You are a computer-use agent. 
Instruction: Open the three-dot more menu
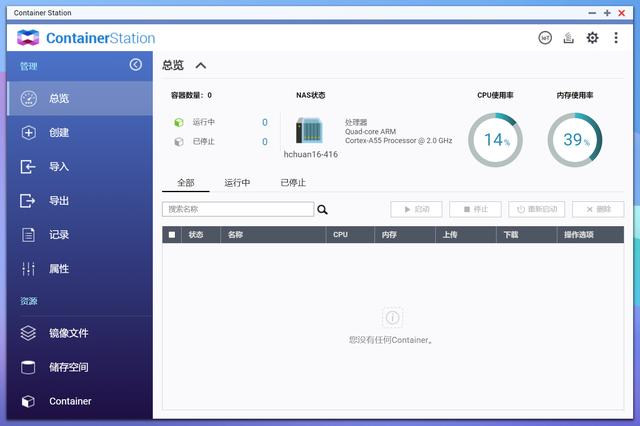point(616,38)
